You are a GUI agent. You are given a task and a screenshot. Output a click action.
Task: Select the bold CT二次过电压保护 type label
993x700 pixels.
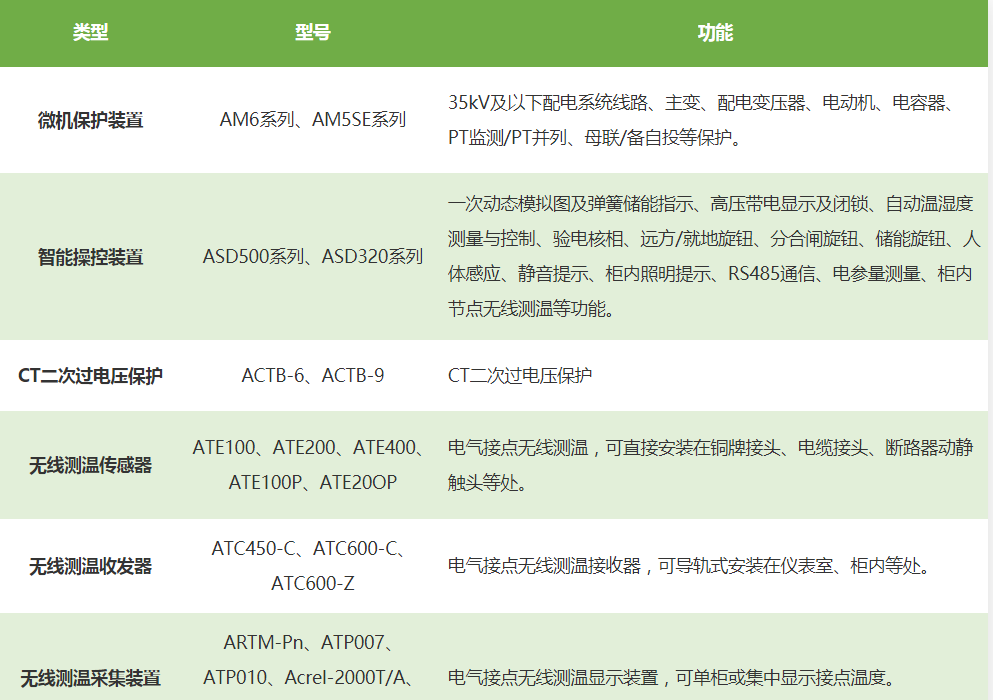pyautogui.click(x=90, y=376)
